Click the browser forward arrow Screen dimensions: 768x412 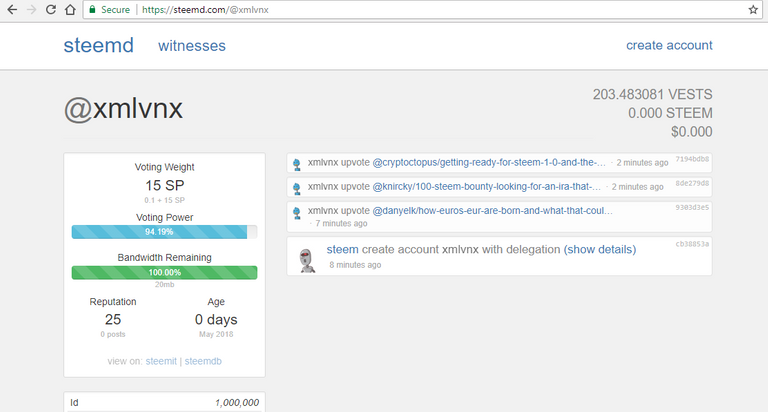point(31,9)
